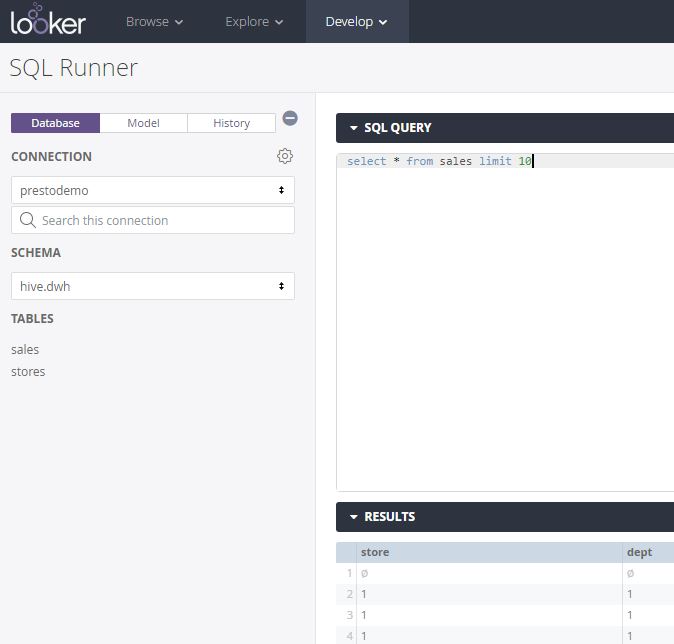
Task: Collapse the RESULTS section
Action: pos(354,517)
